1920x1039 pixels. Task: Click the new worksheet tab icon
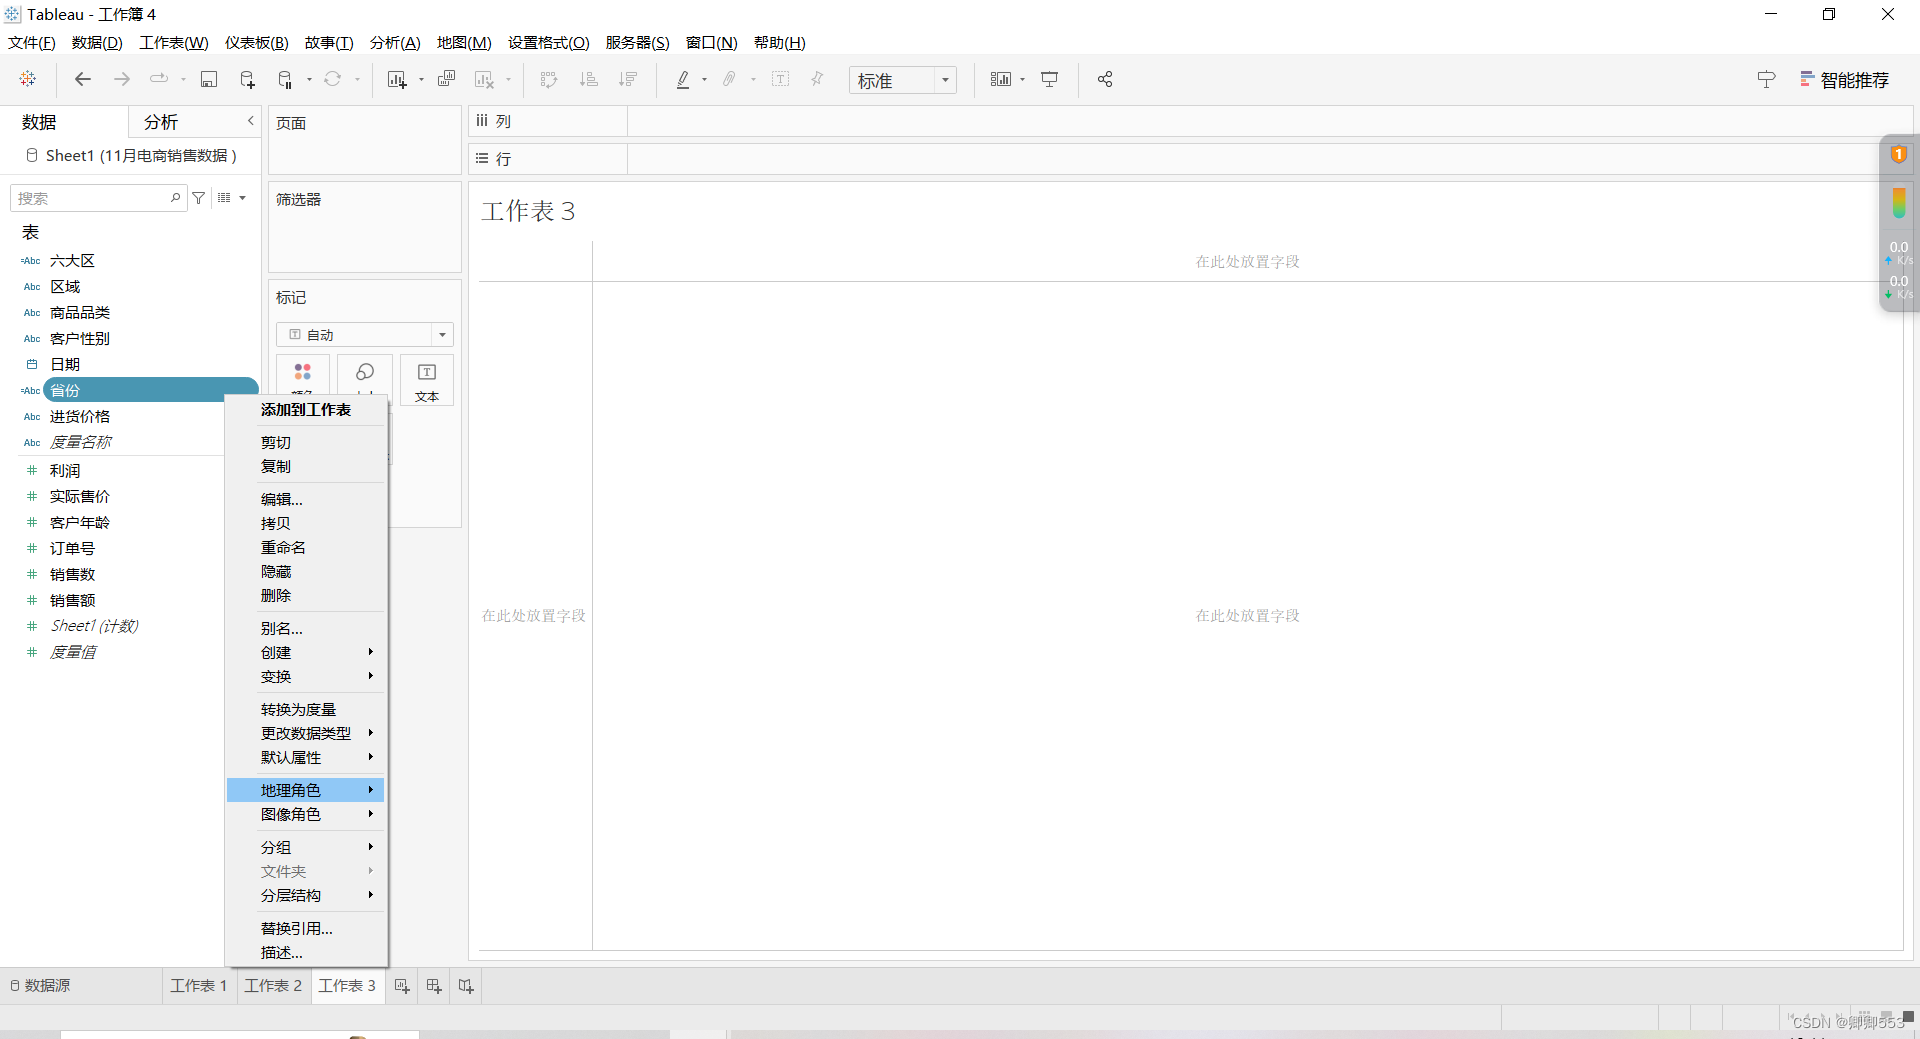[402, 986]
